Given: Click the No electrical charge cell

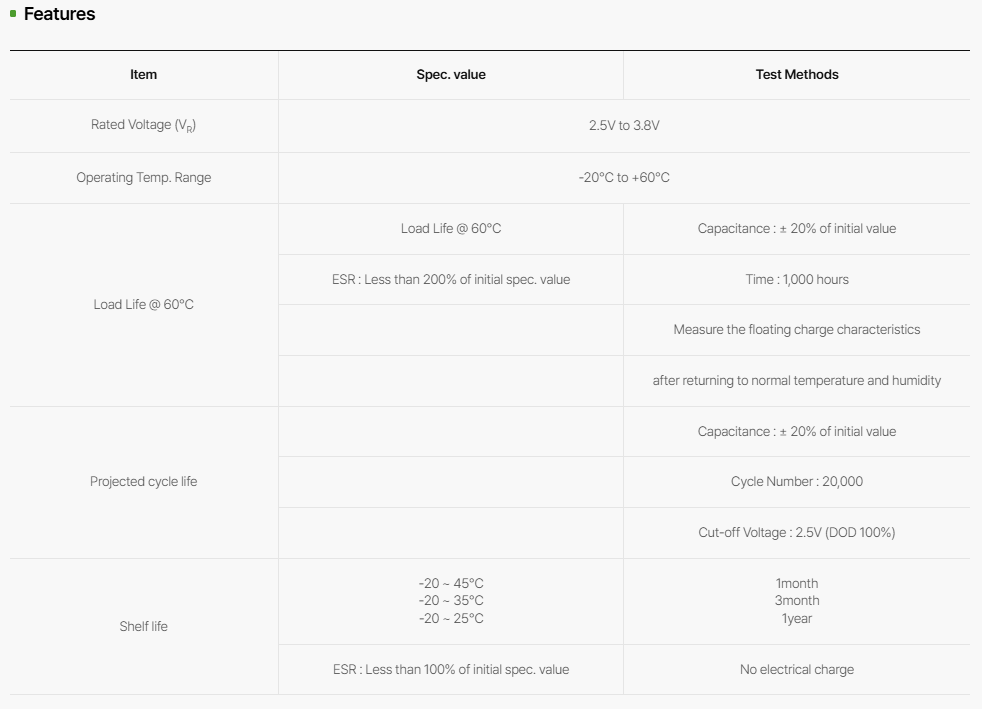Looking at the screenshot, I should tap(797, 670).
